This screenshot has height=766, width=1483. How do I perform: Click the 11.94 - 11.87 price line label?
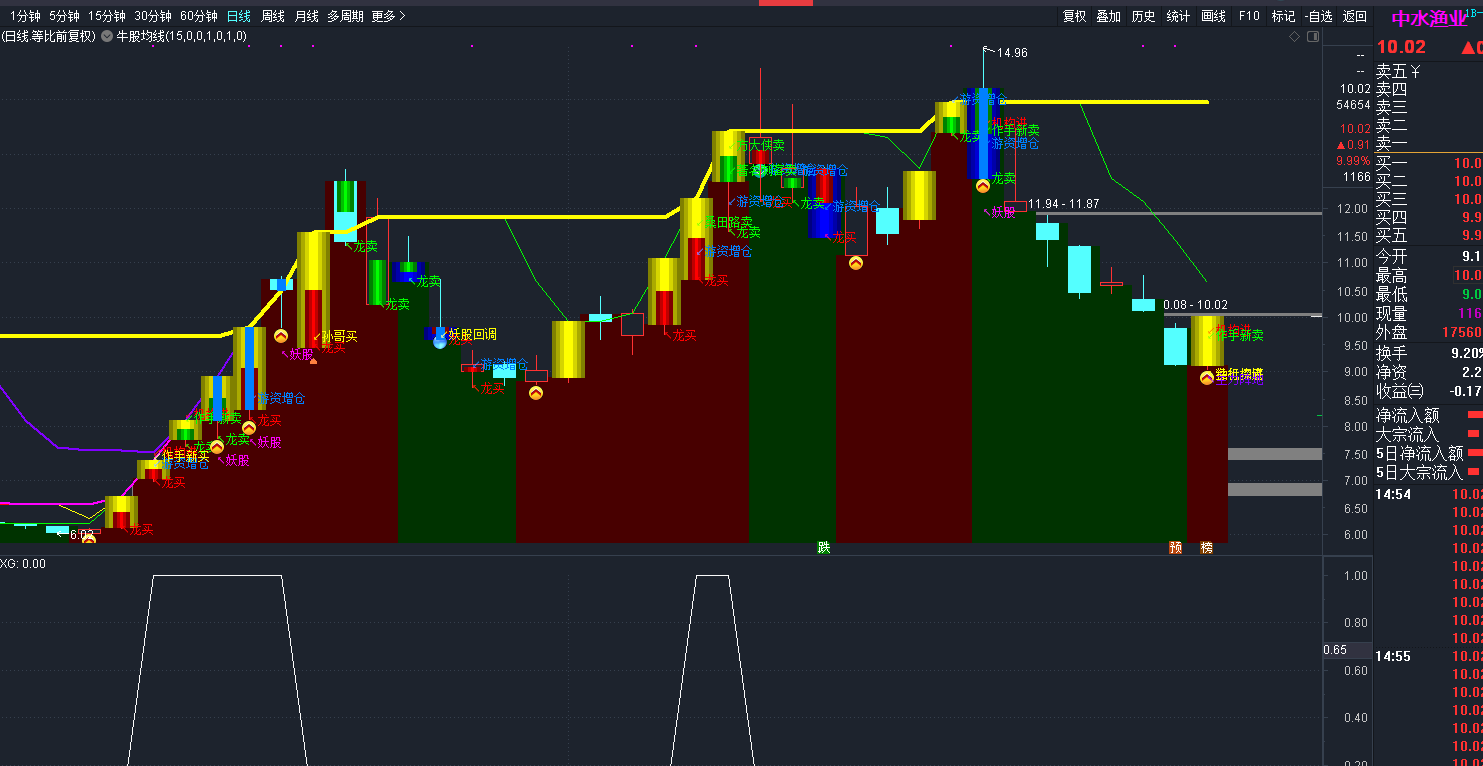pos(1064,204)
